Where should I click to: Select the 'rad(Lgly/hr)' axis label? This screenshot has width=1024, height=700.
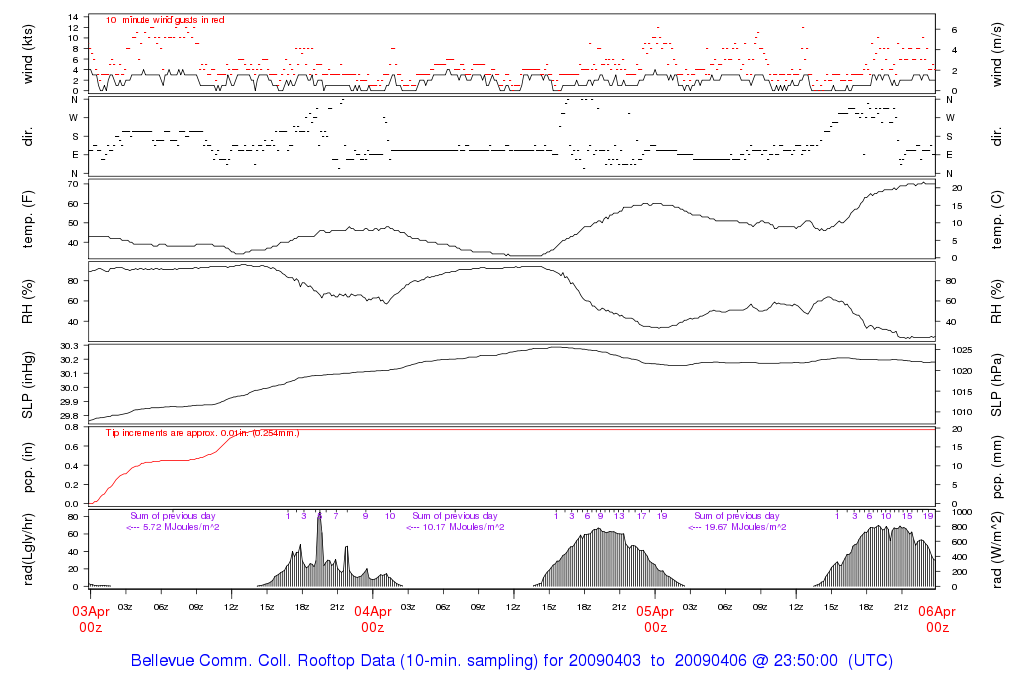(27, 550)
